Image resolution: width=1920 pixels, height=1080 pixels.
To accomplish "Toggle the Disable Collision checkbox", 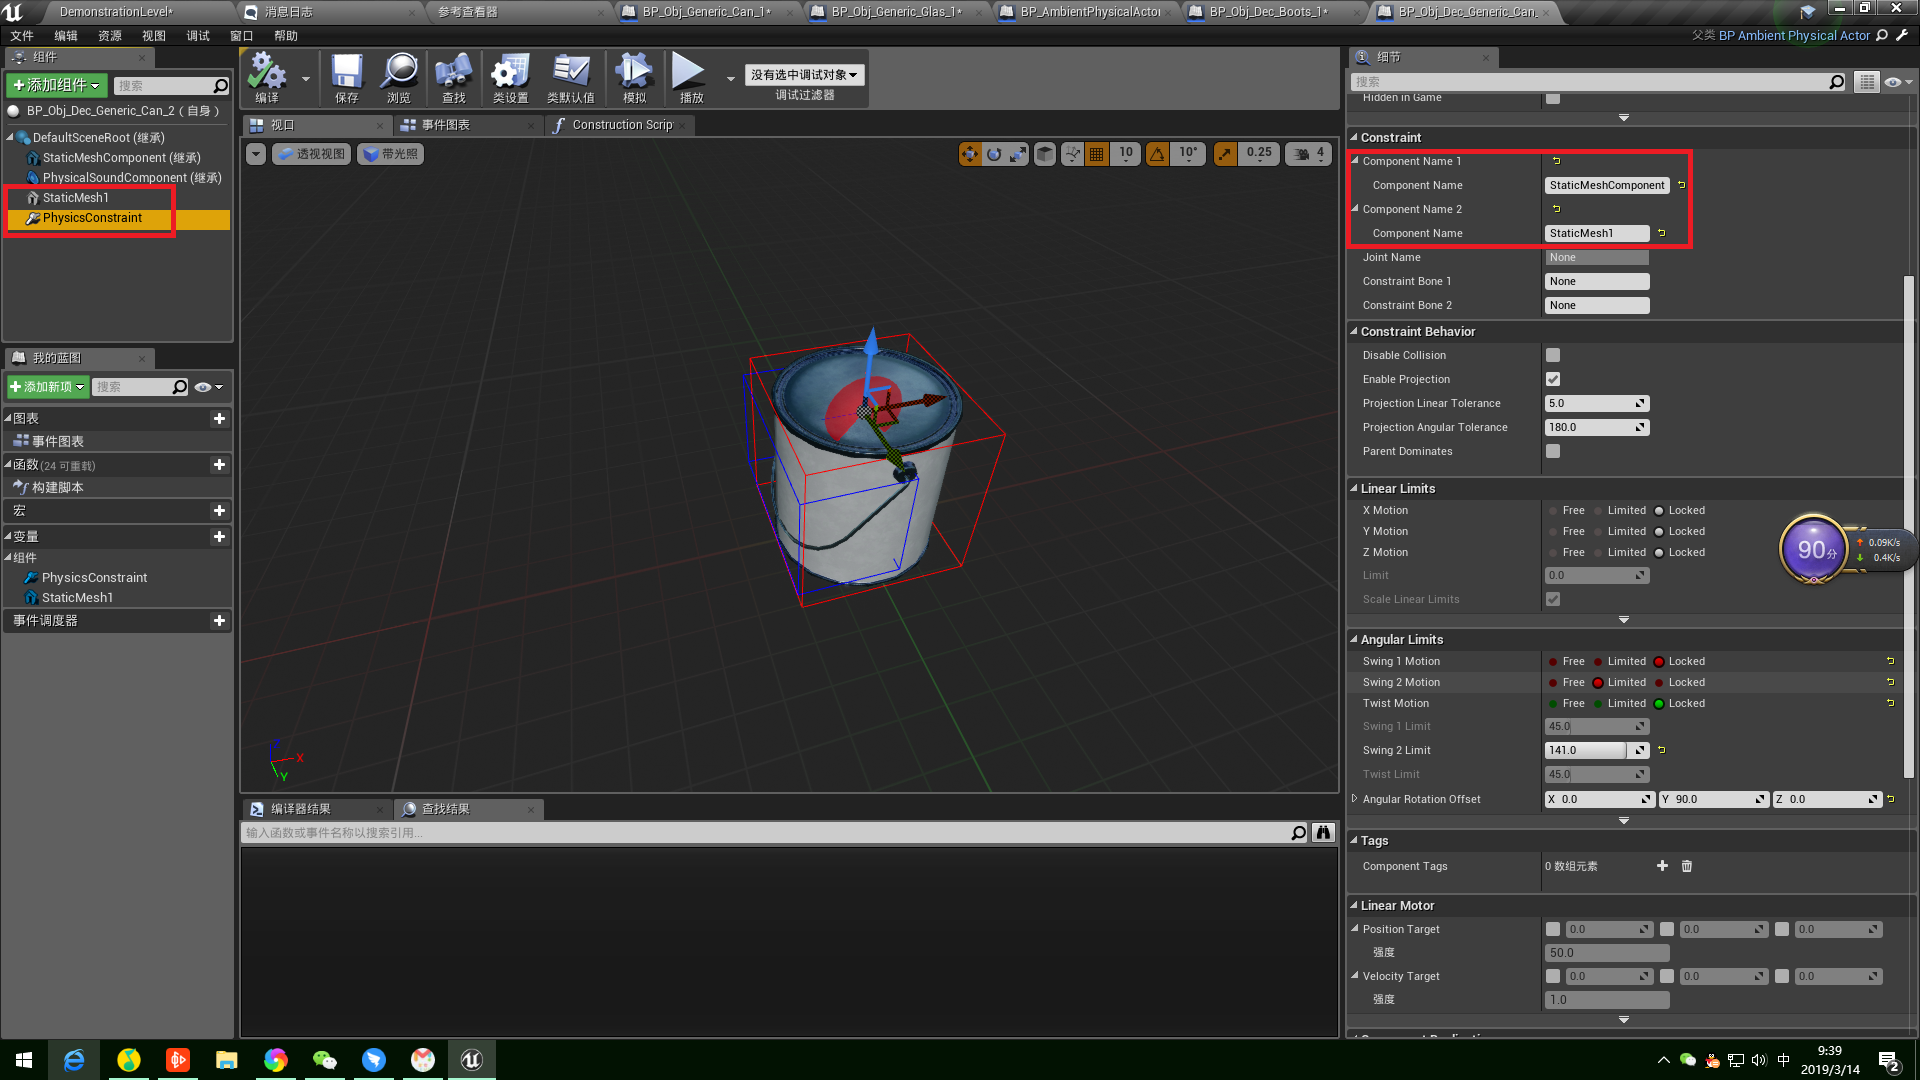I will click(1553, 355).
